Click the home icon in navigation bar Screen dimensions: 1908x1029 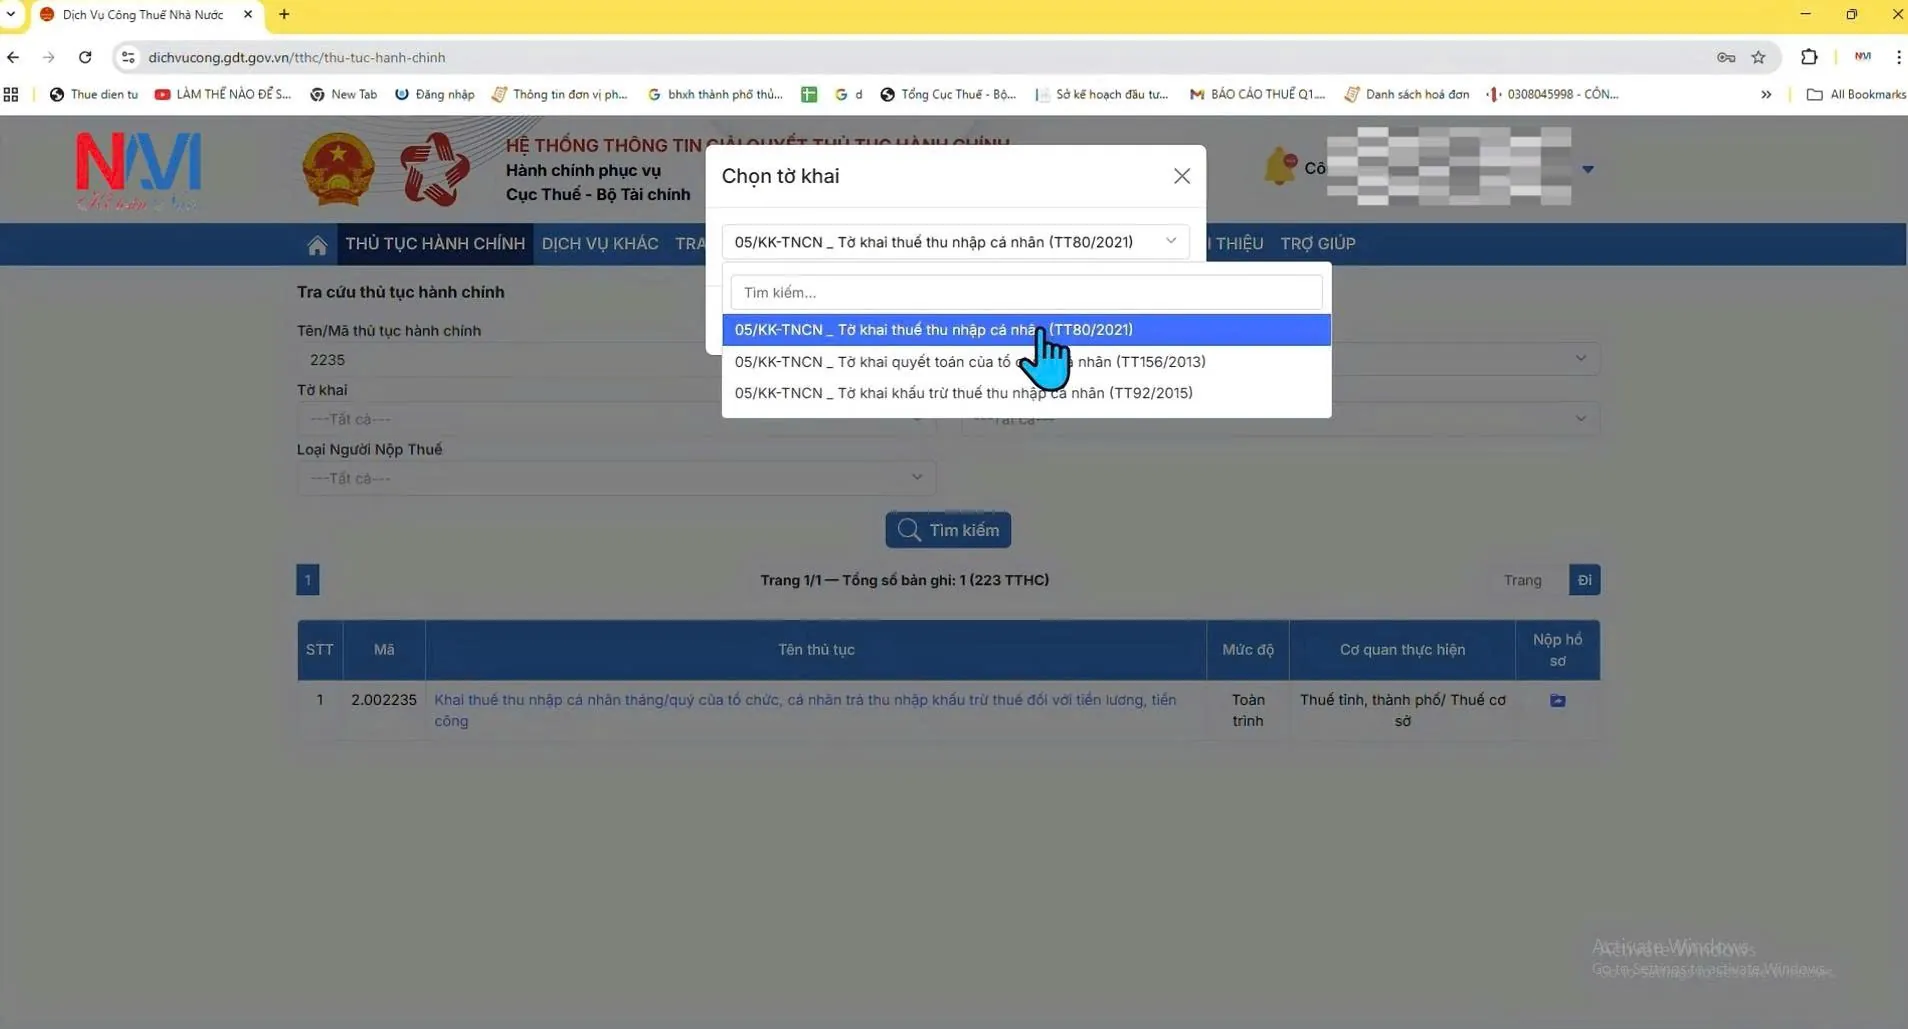pyautogui.click(x=317, y=245)
